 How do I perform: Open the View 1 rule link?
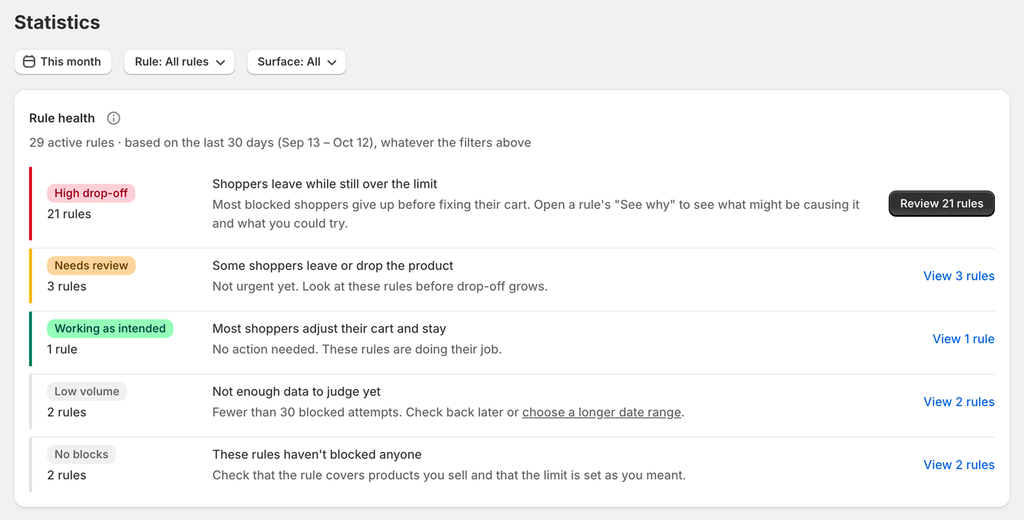click(x=963, y=338)
